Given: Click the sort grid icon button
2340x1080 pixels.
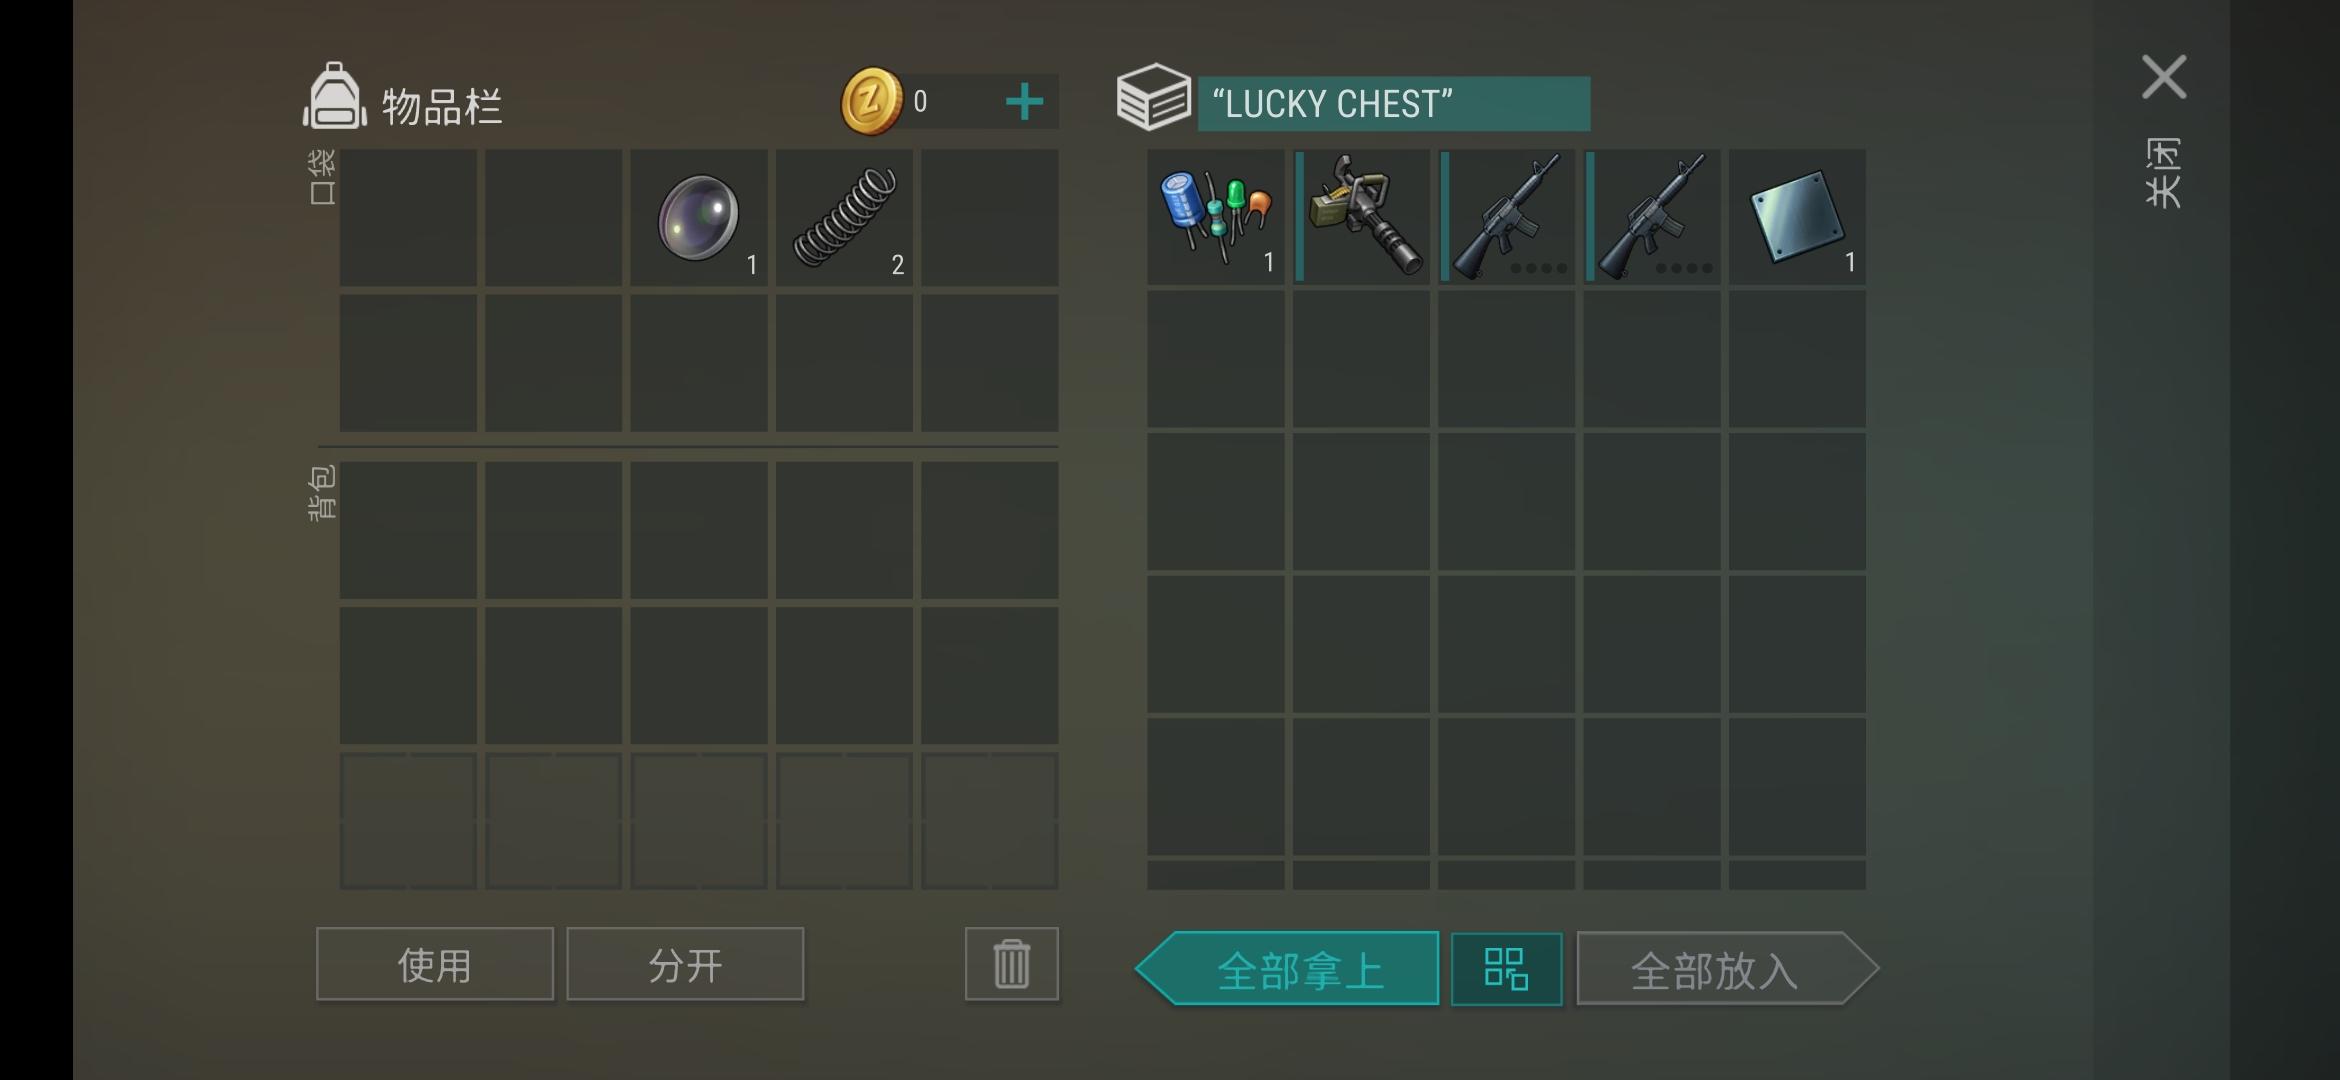Looking at the screenshot, I should click(1506, 969).
